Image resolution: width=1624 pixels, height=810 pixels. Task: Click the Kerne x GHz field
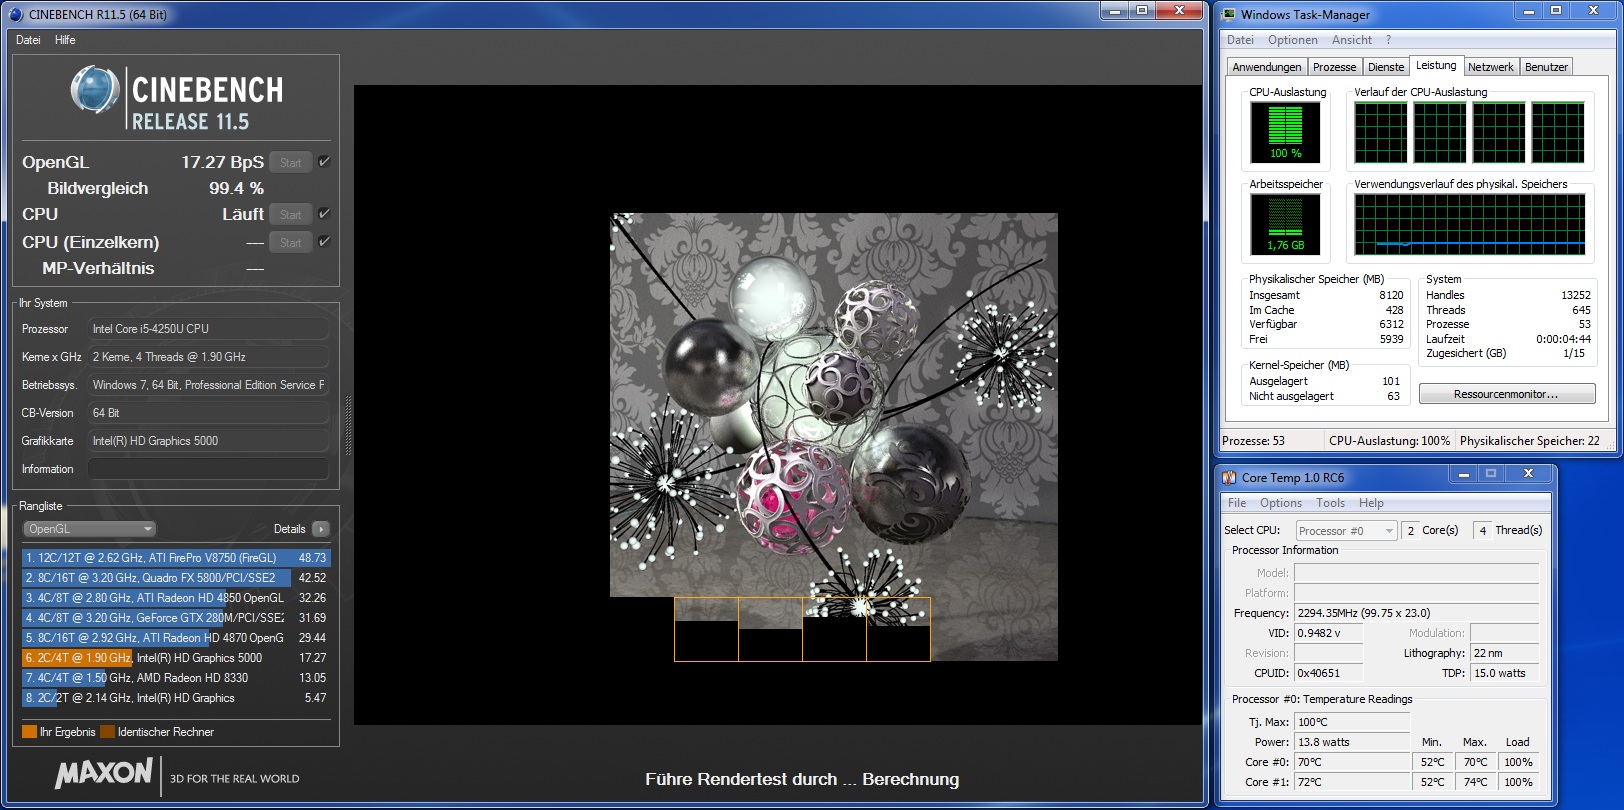[208, 357]
